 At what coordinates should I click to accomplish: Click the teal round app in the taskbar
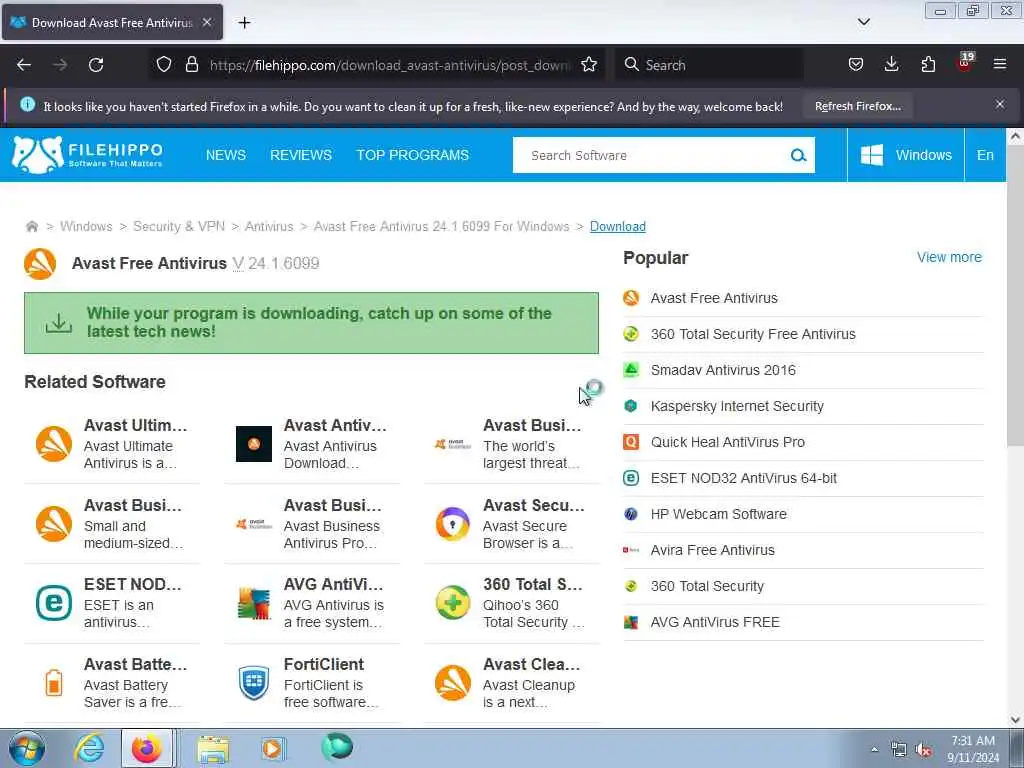coord(337,747)
